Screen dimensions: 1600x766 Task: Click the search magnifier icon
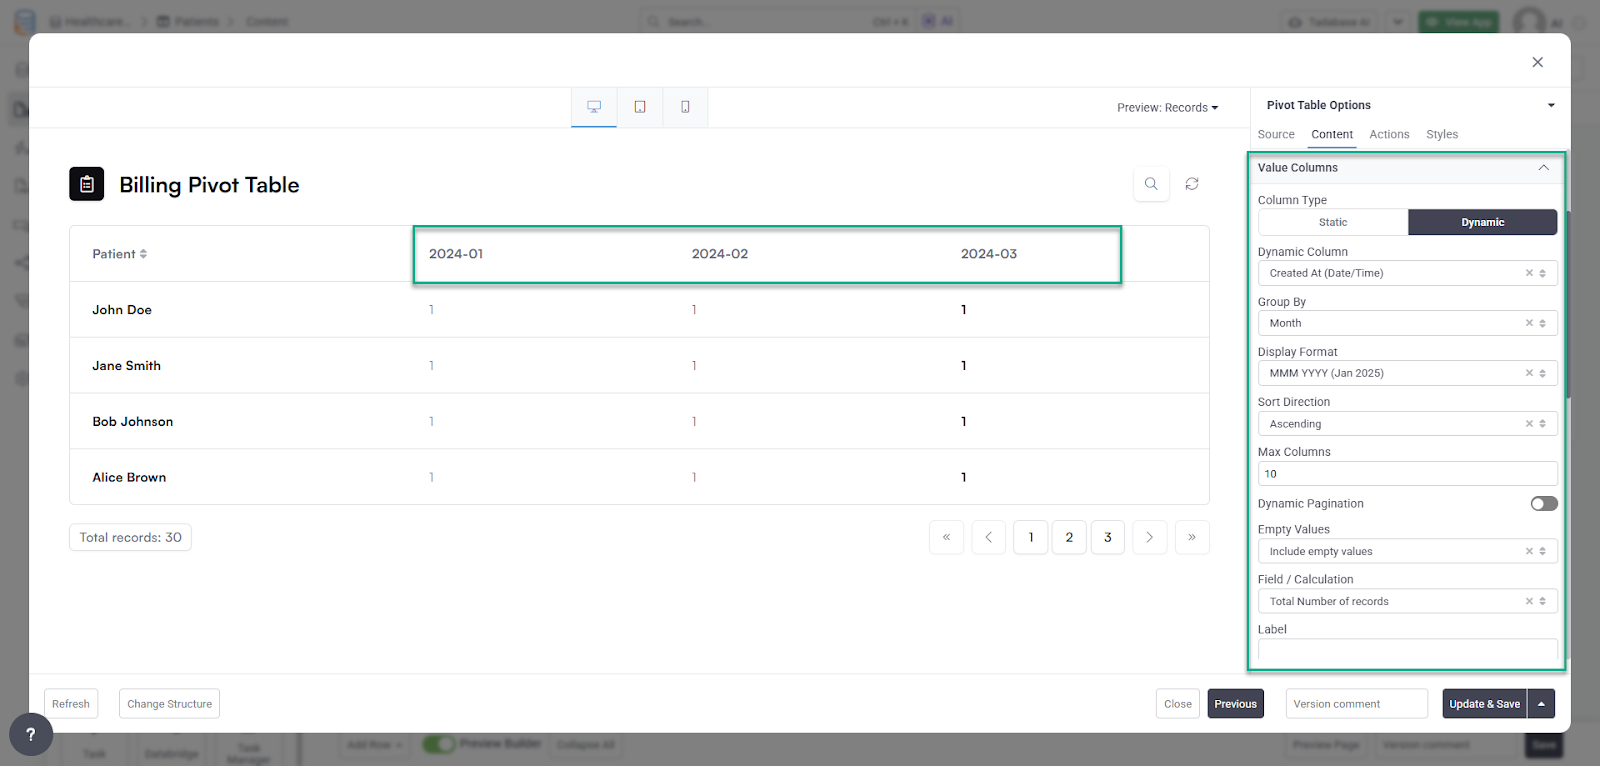click(1151, 184)
